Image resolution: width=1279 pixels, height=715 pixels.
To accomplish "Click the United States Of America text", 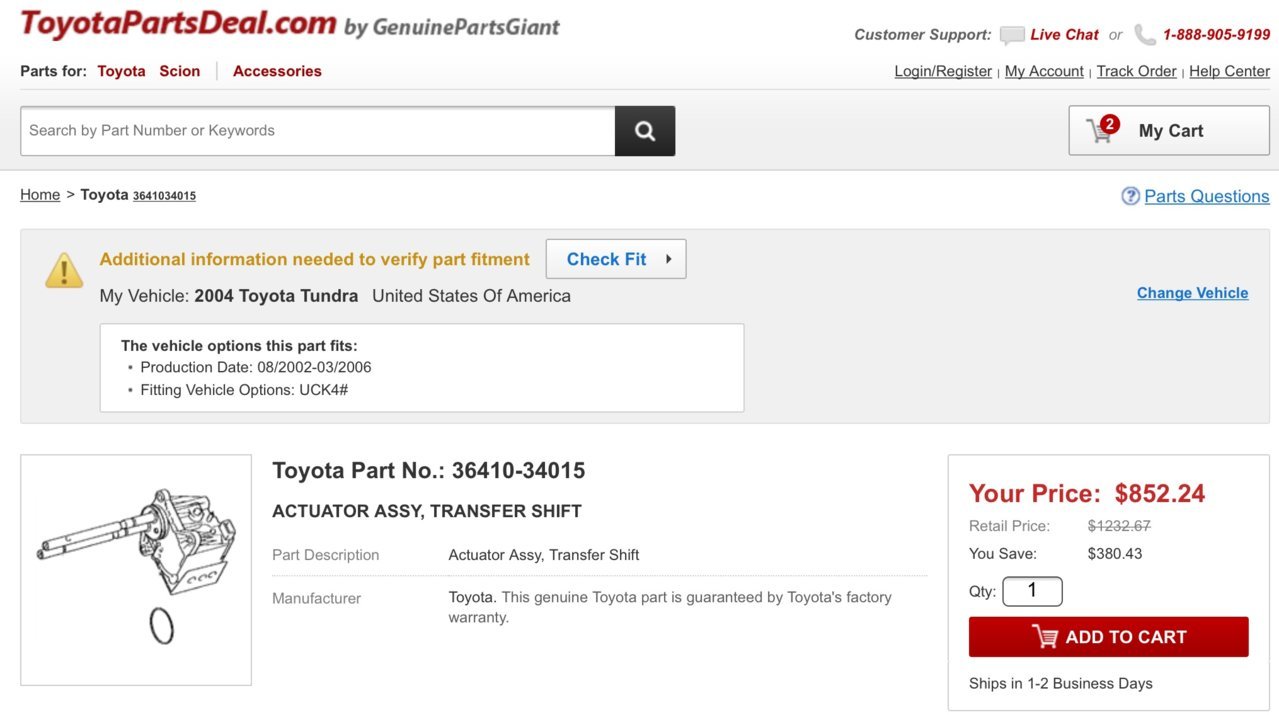I will point(471,296).
